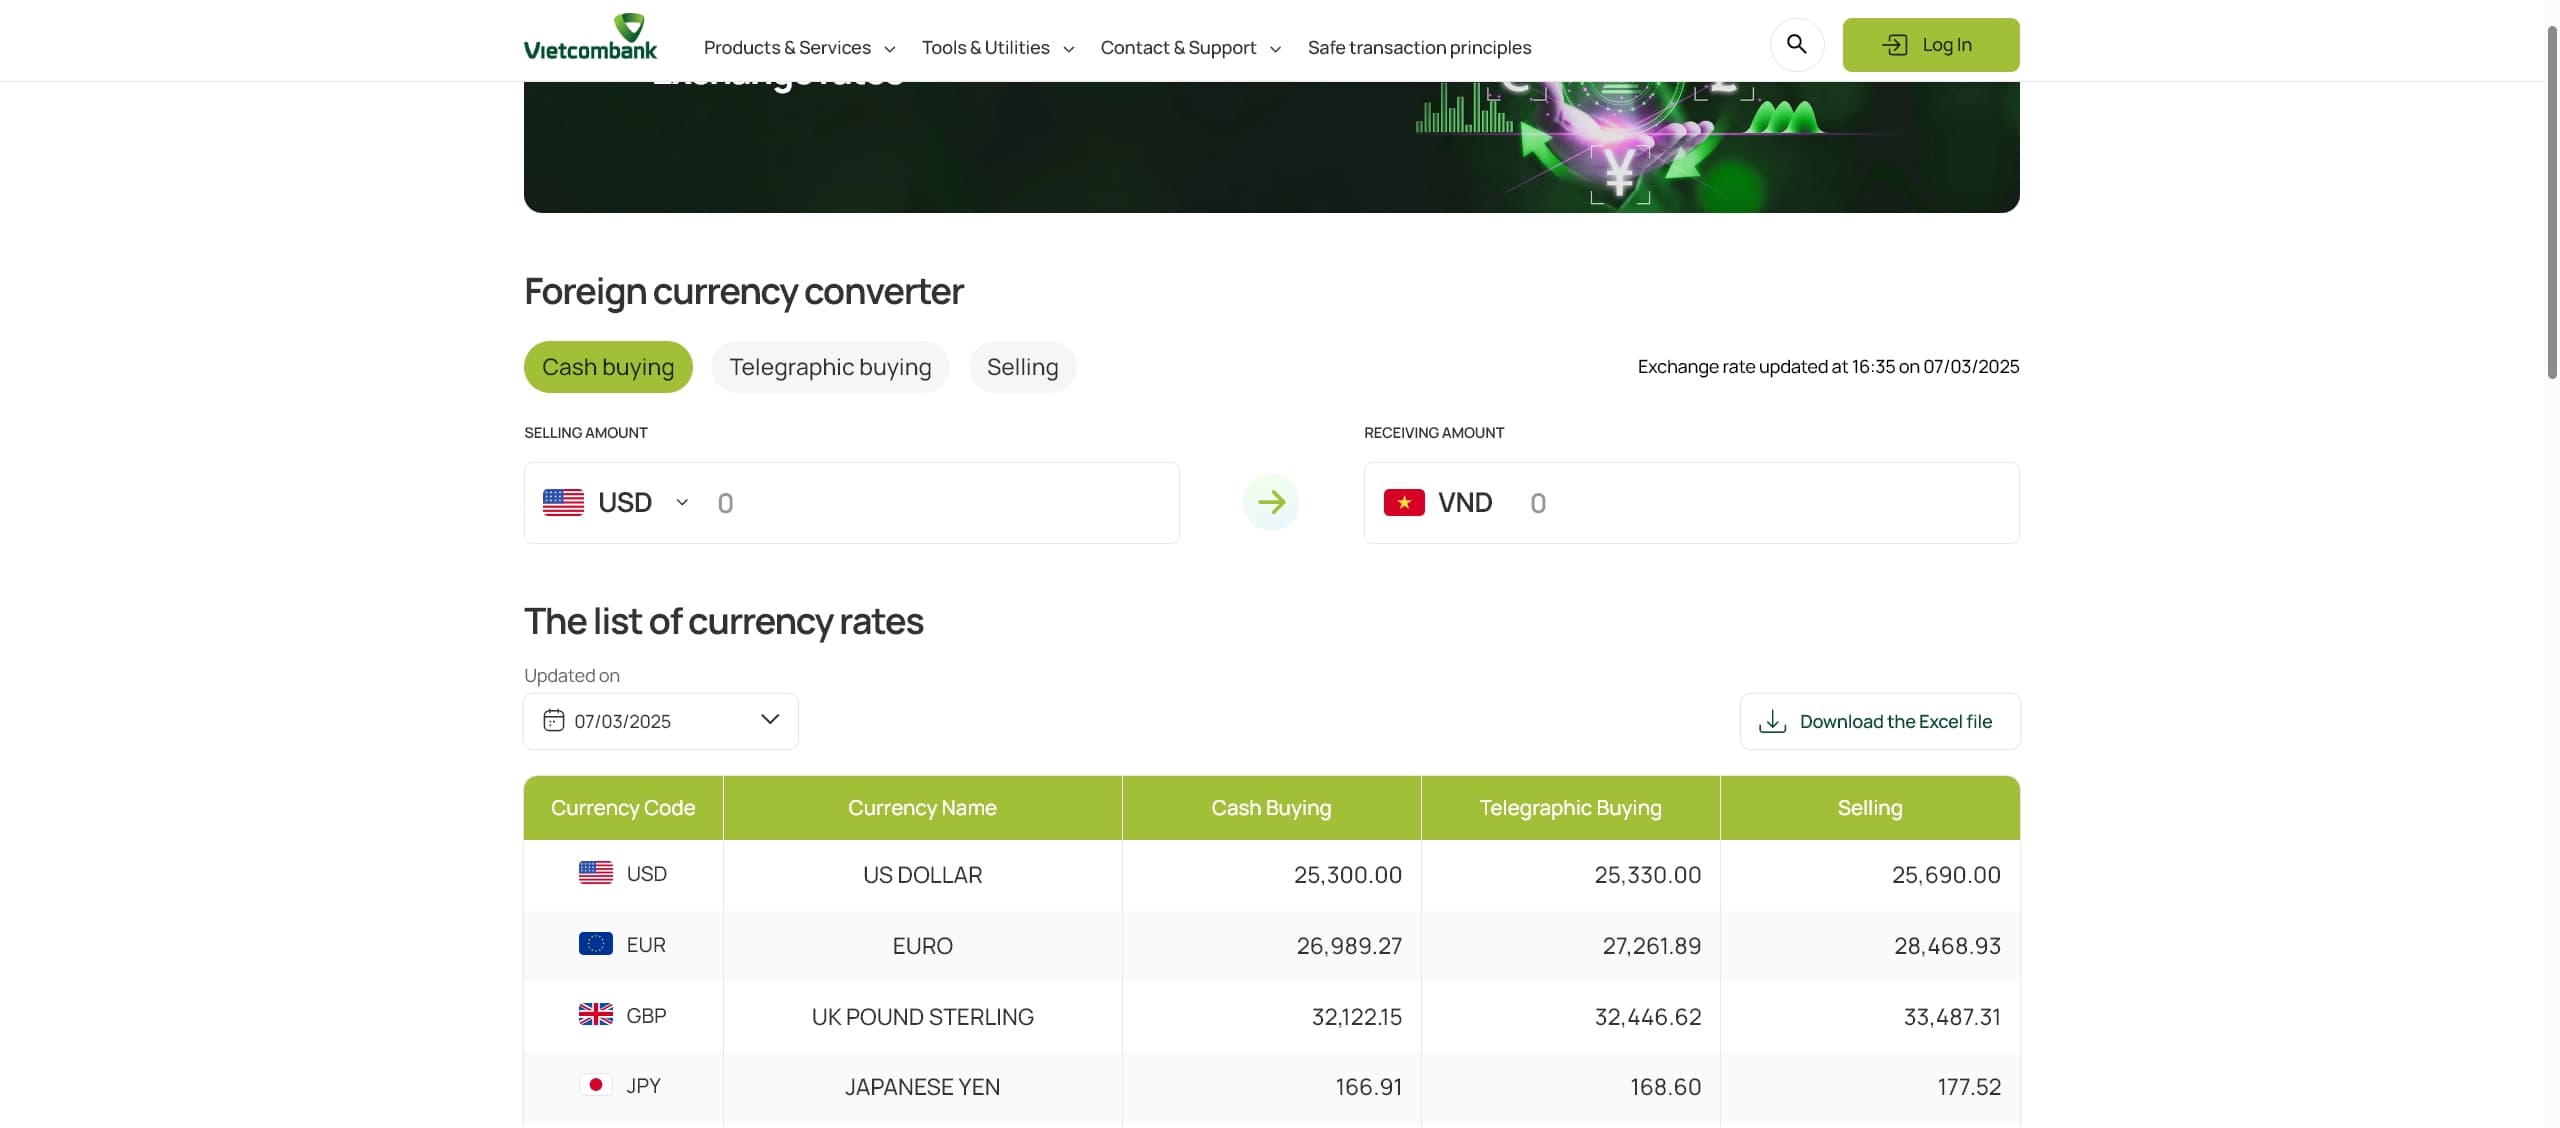Image resolution: width=2560 pixels, height=1128 pixels.
Task: Click the arrow to convert the currency
Action: (1270, 502)
